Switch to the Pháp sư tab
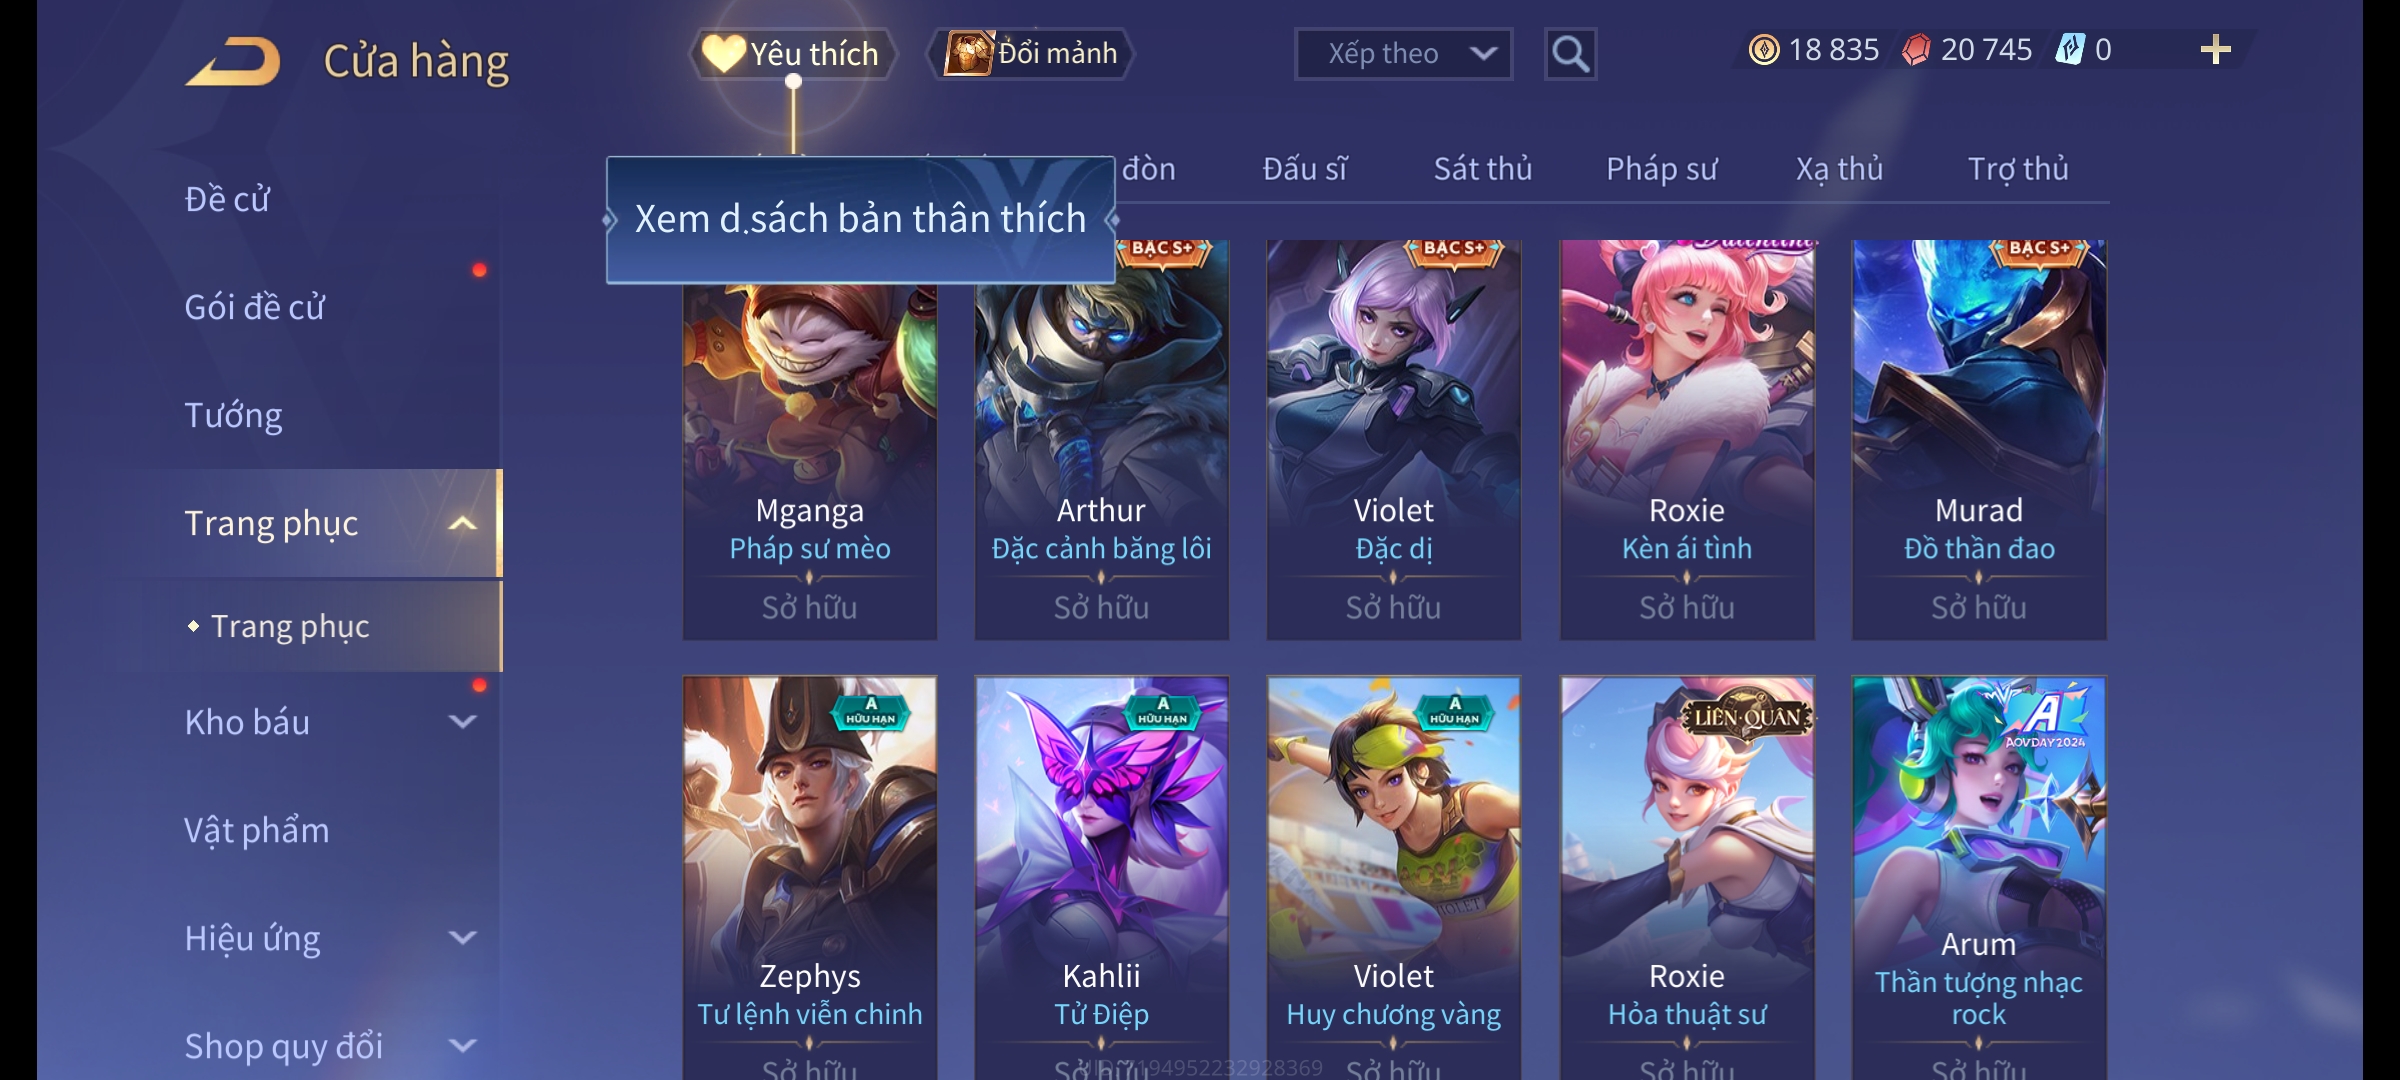2400x1080 pixels. pos(1661,169)
